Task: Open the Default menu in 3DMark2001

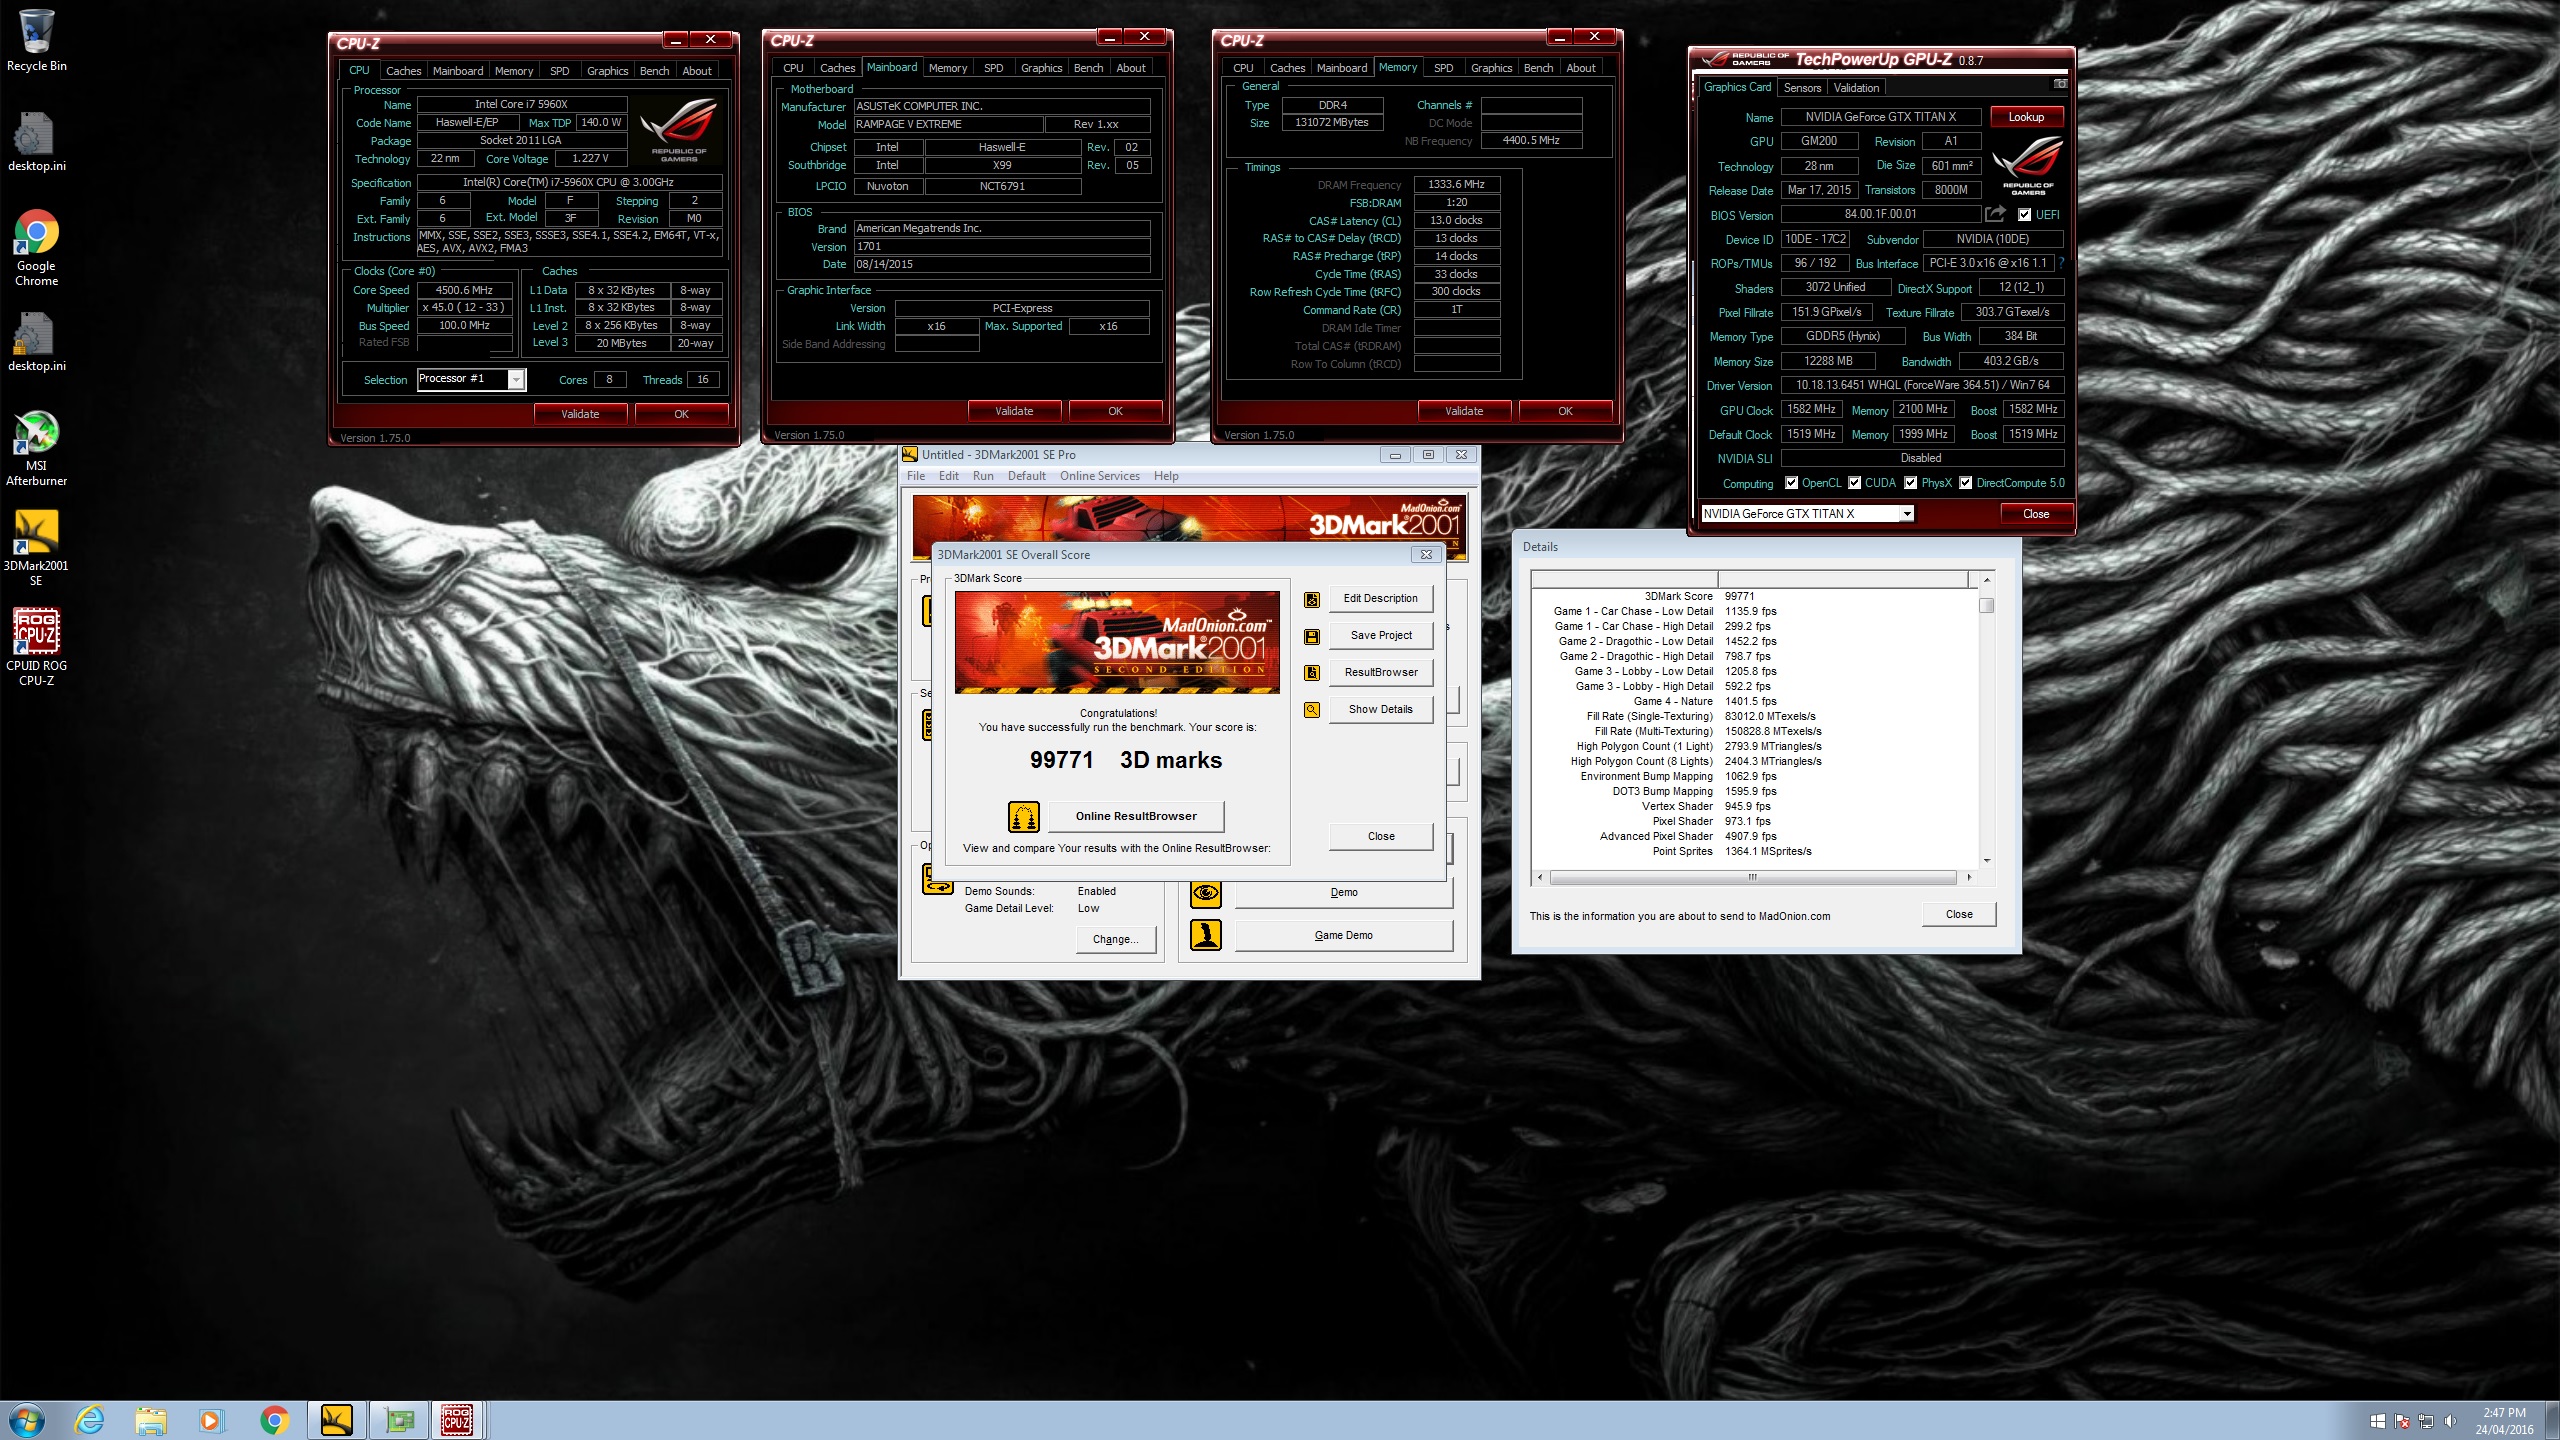Action: [1026, 476]
